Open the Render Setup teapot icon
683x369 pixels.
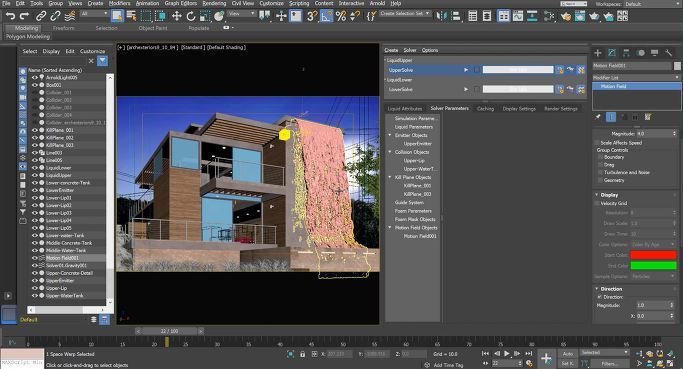(565, 17)
